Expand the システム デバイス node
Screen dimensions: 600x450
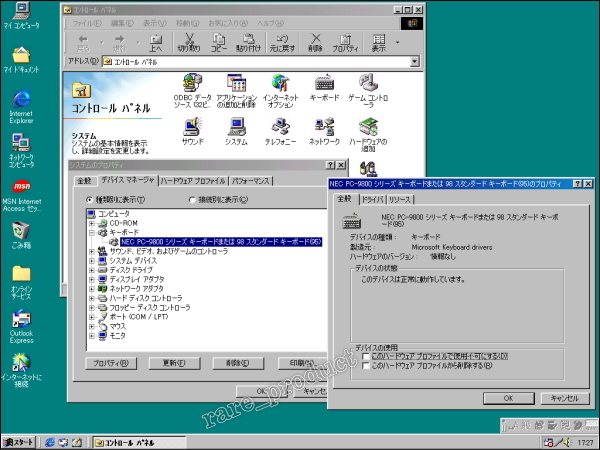92,261
